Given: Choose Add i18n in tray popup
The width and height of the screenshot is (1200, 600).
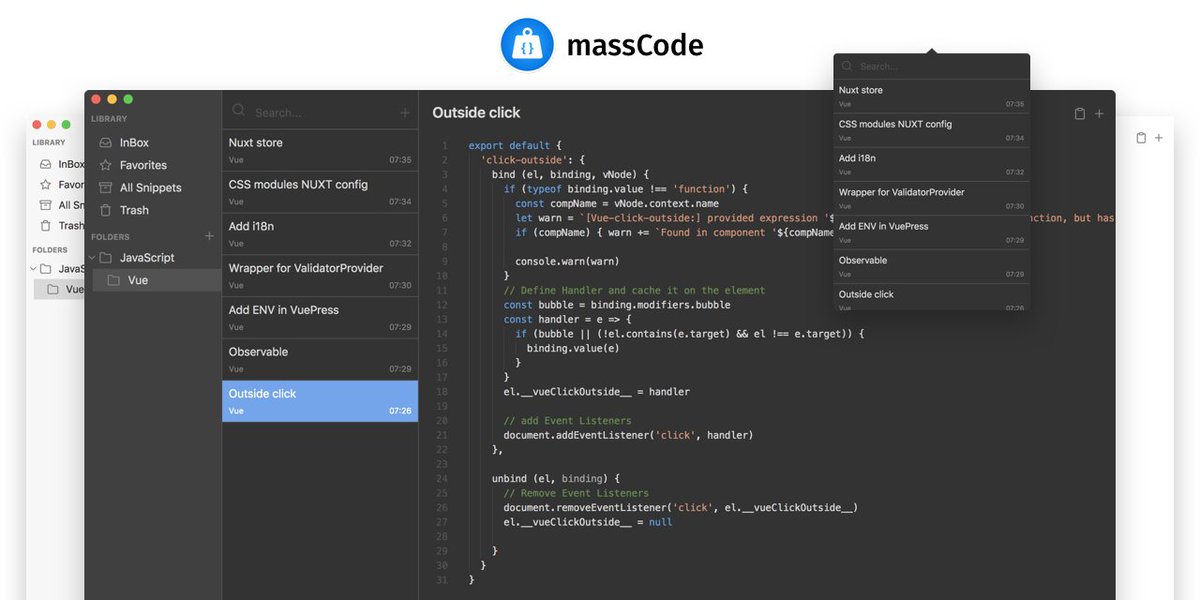Looking at the screenshot, I should point(931,164).
